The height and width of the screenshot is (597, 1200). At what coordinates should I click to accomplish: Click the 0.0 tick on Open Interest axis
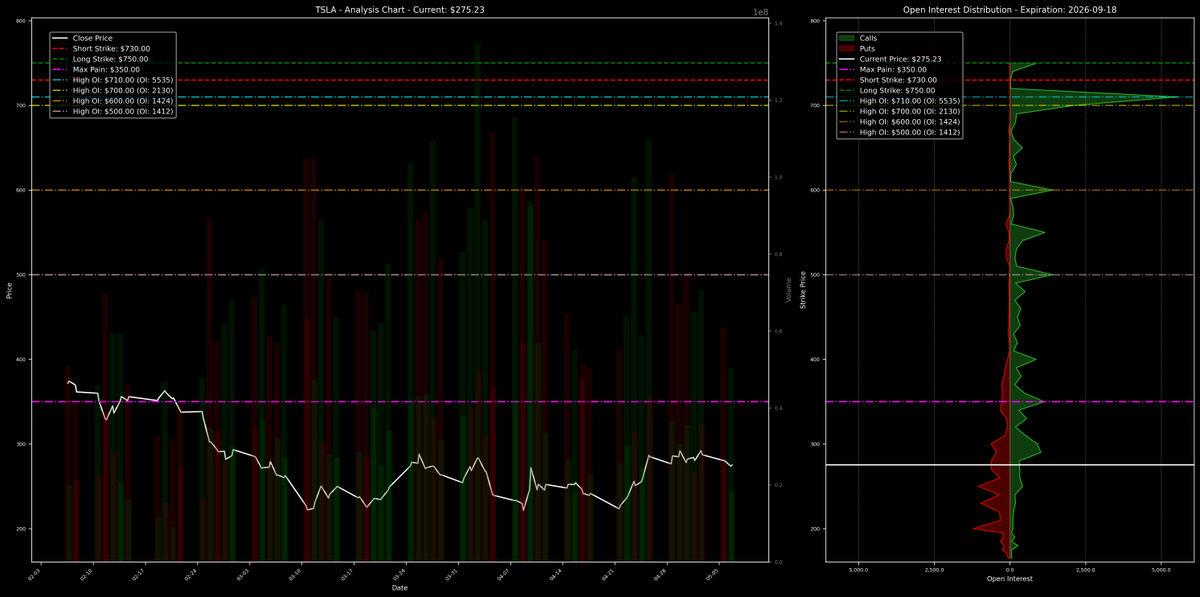(1009, 570)
